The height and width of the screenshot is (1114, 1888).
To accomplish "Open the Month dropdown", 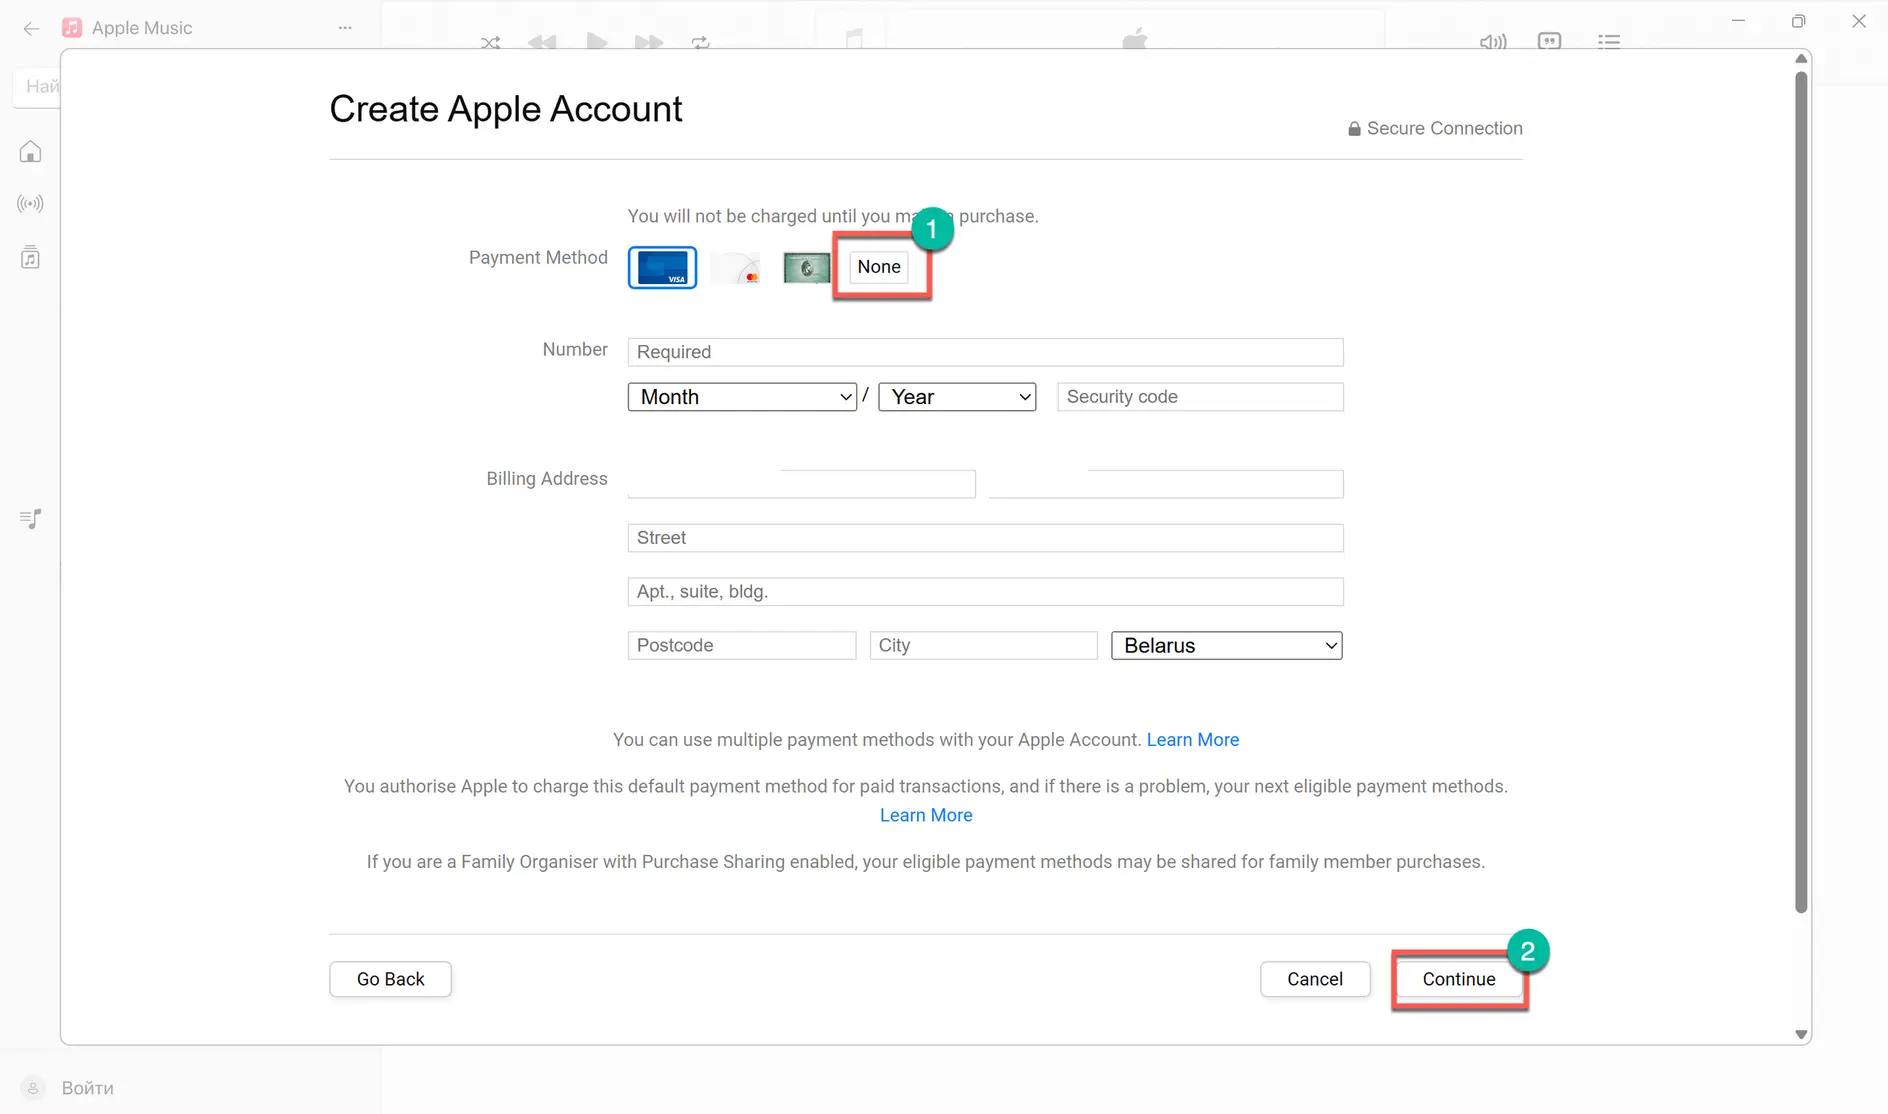I will [742, 397].
